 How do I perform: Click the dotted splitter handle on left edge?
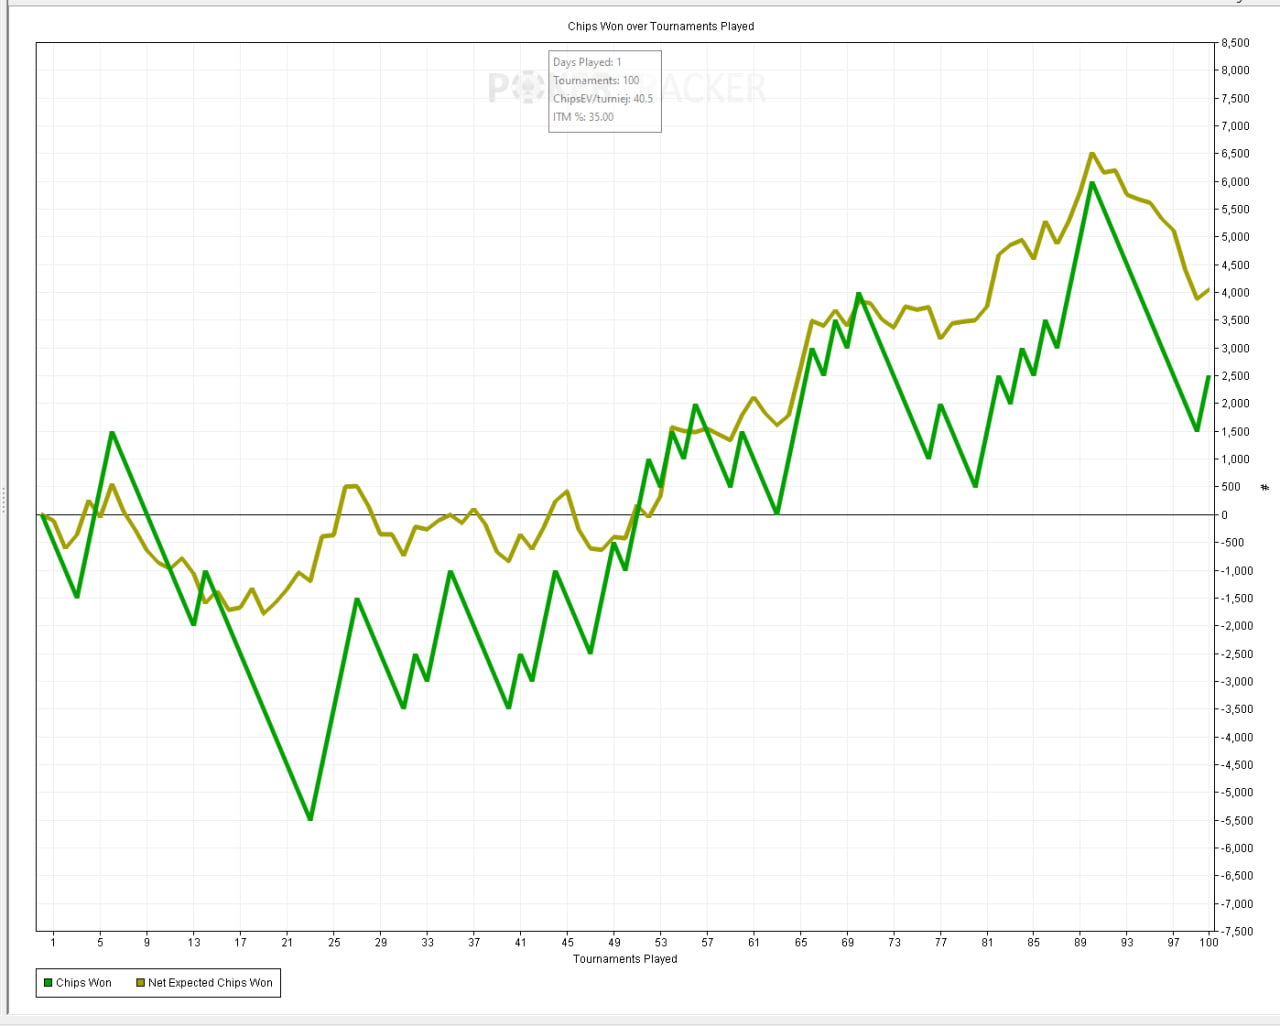click(x=4, y=500)
